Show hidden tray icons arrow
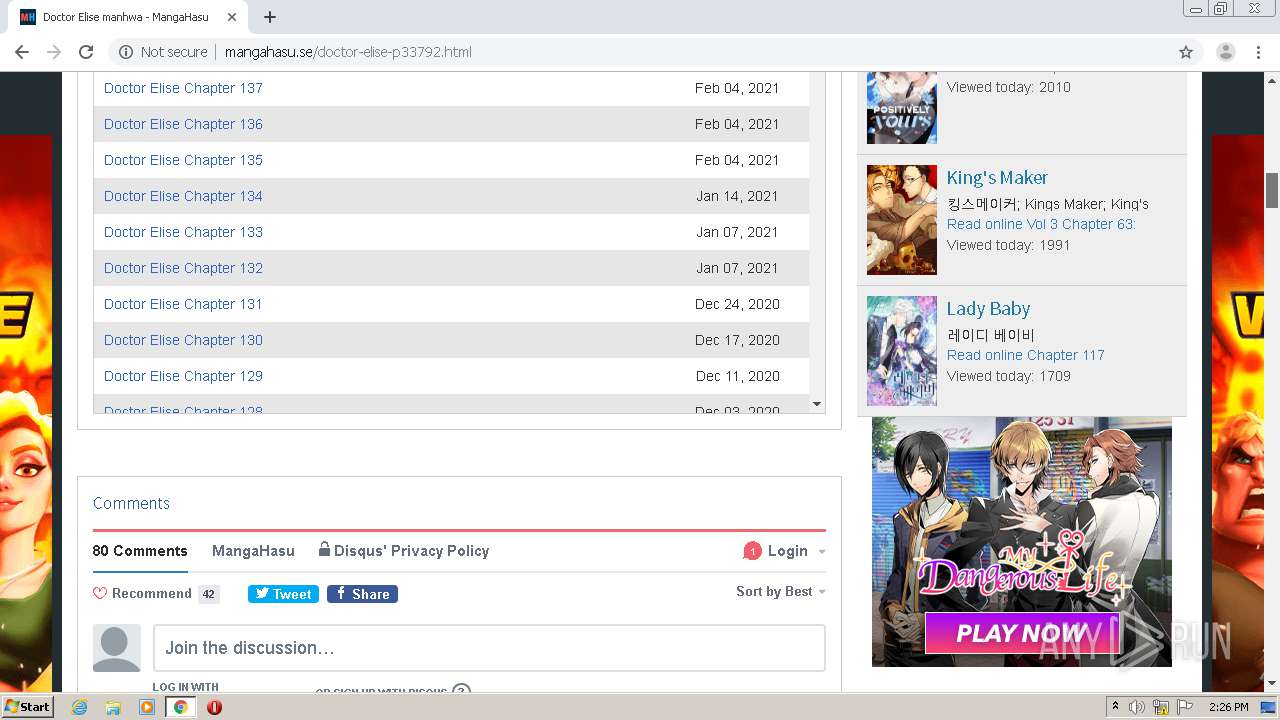Viewport: 1280px width, 720px height. click(1115, 707)
